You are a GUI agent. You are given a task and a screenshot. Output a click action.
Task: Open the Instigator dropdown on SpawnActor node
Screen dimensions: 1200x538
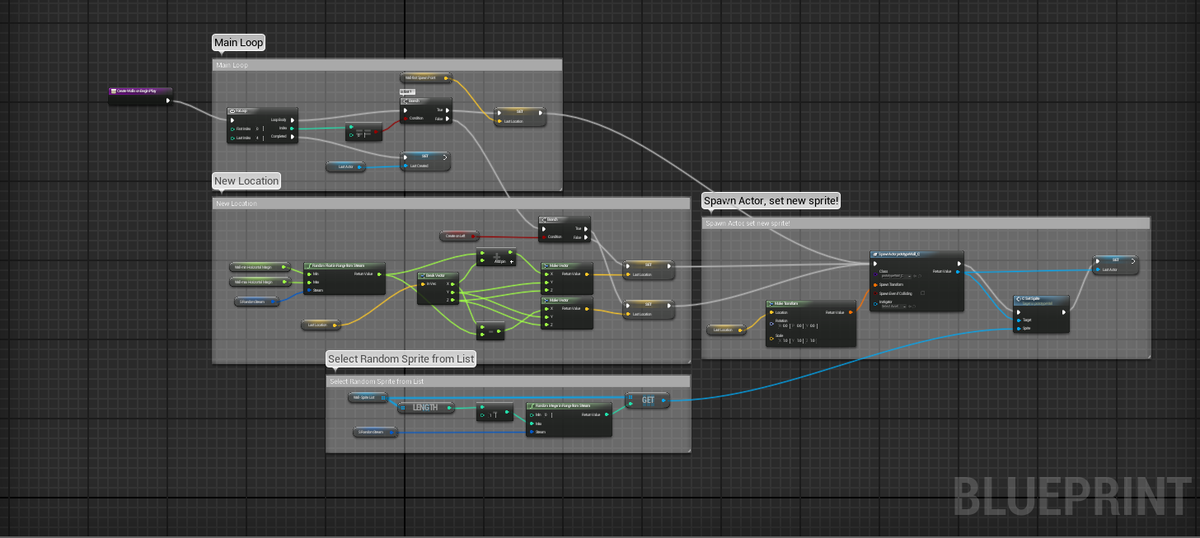(x=894, y=306)
